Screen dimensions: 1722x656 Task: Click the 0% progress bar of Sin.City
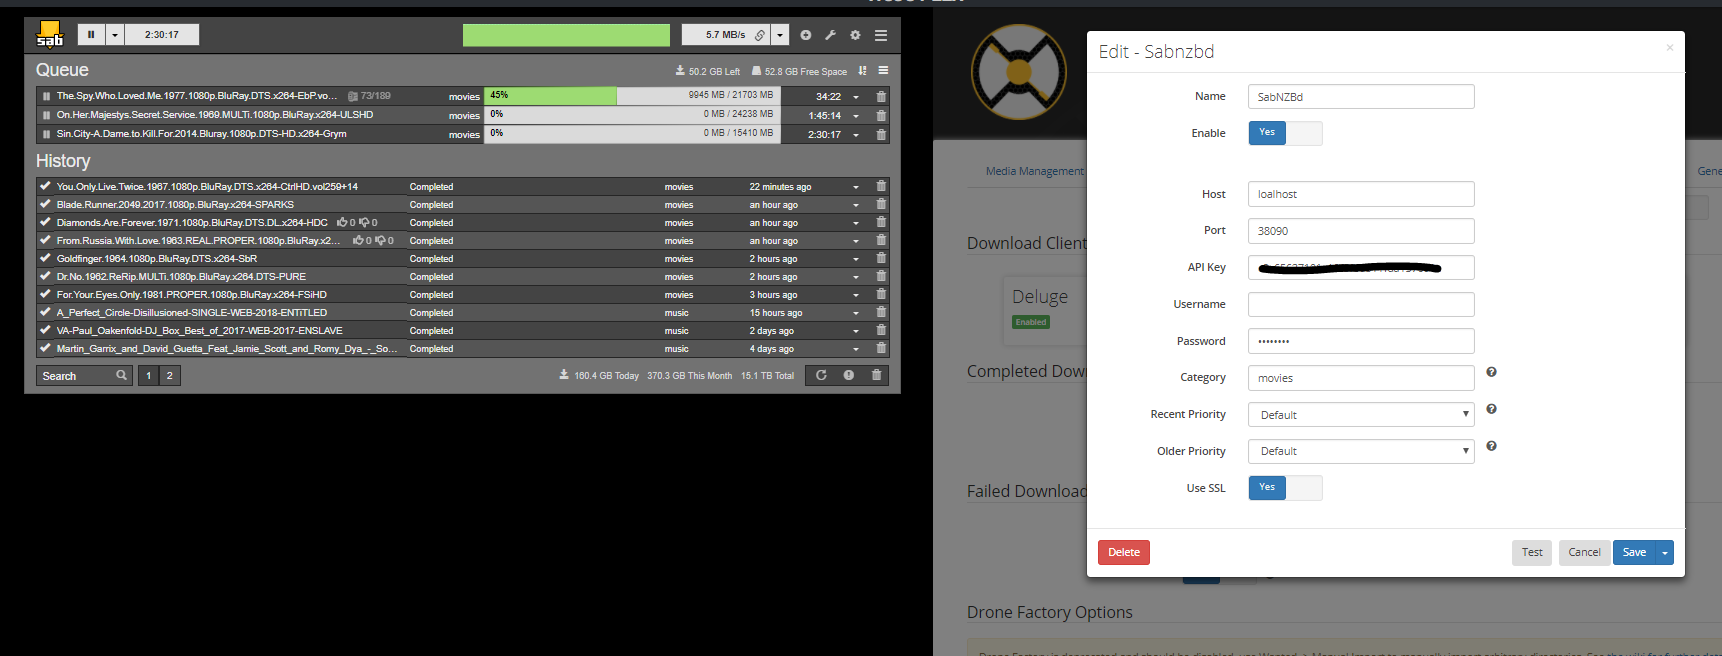click(632, 134)
